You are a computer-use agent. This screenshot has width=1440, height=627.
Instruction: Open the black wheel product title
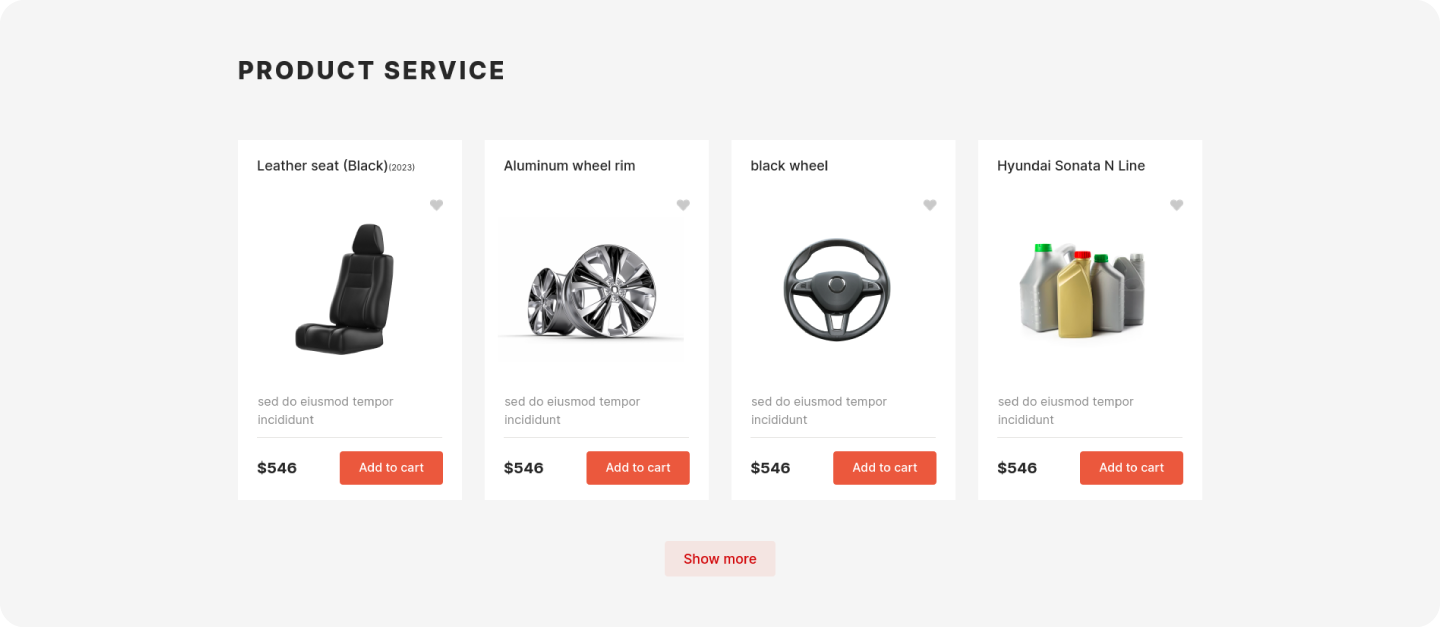(x=789, y=166)
